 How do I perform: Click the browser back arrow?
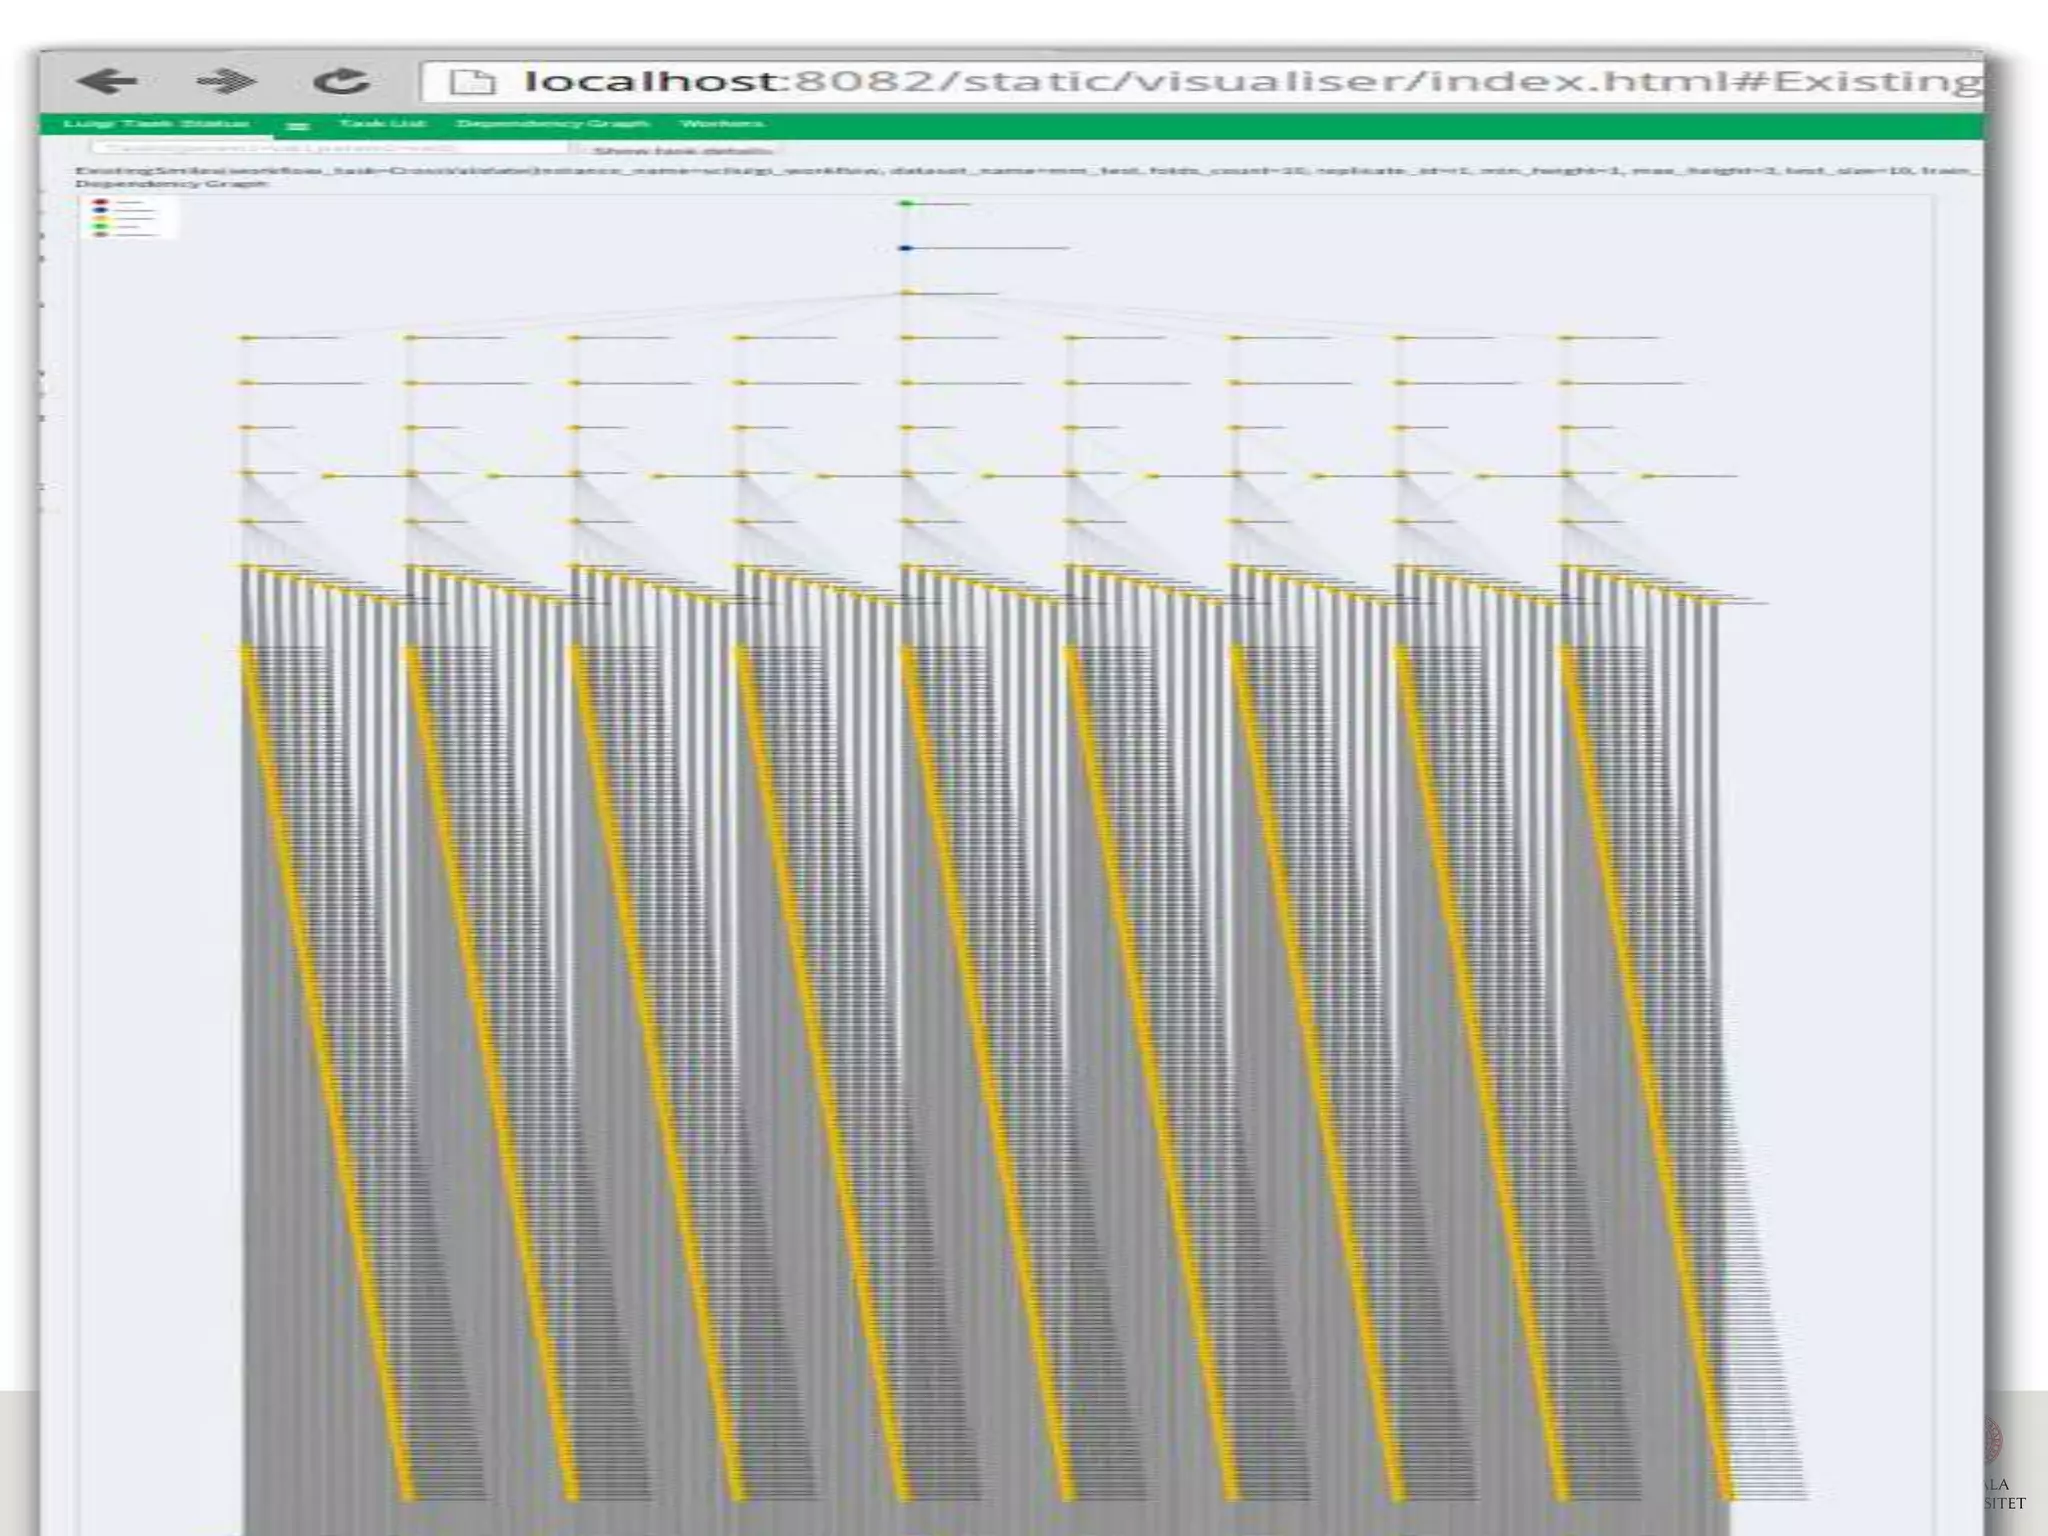106,81
